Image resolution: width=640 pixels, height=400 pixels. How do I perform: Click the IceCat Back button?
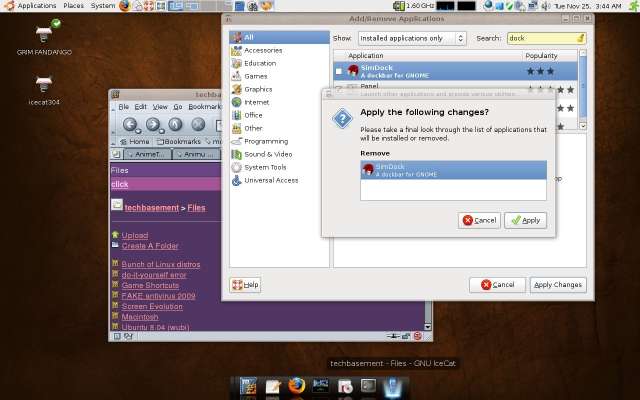coord(129,124)
